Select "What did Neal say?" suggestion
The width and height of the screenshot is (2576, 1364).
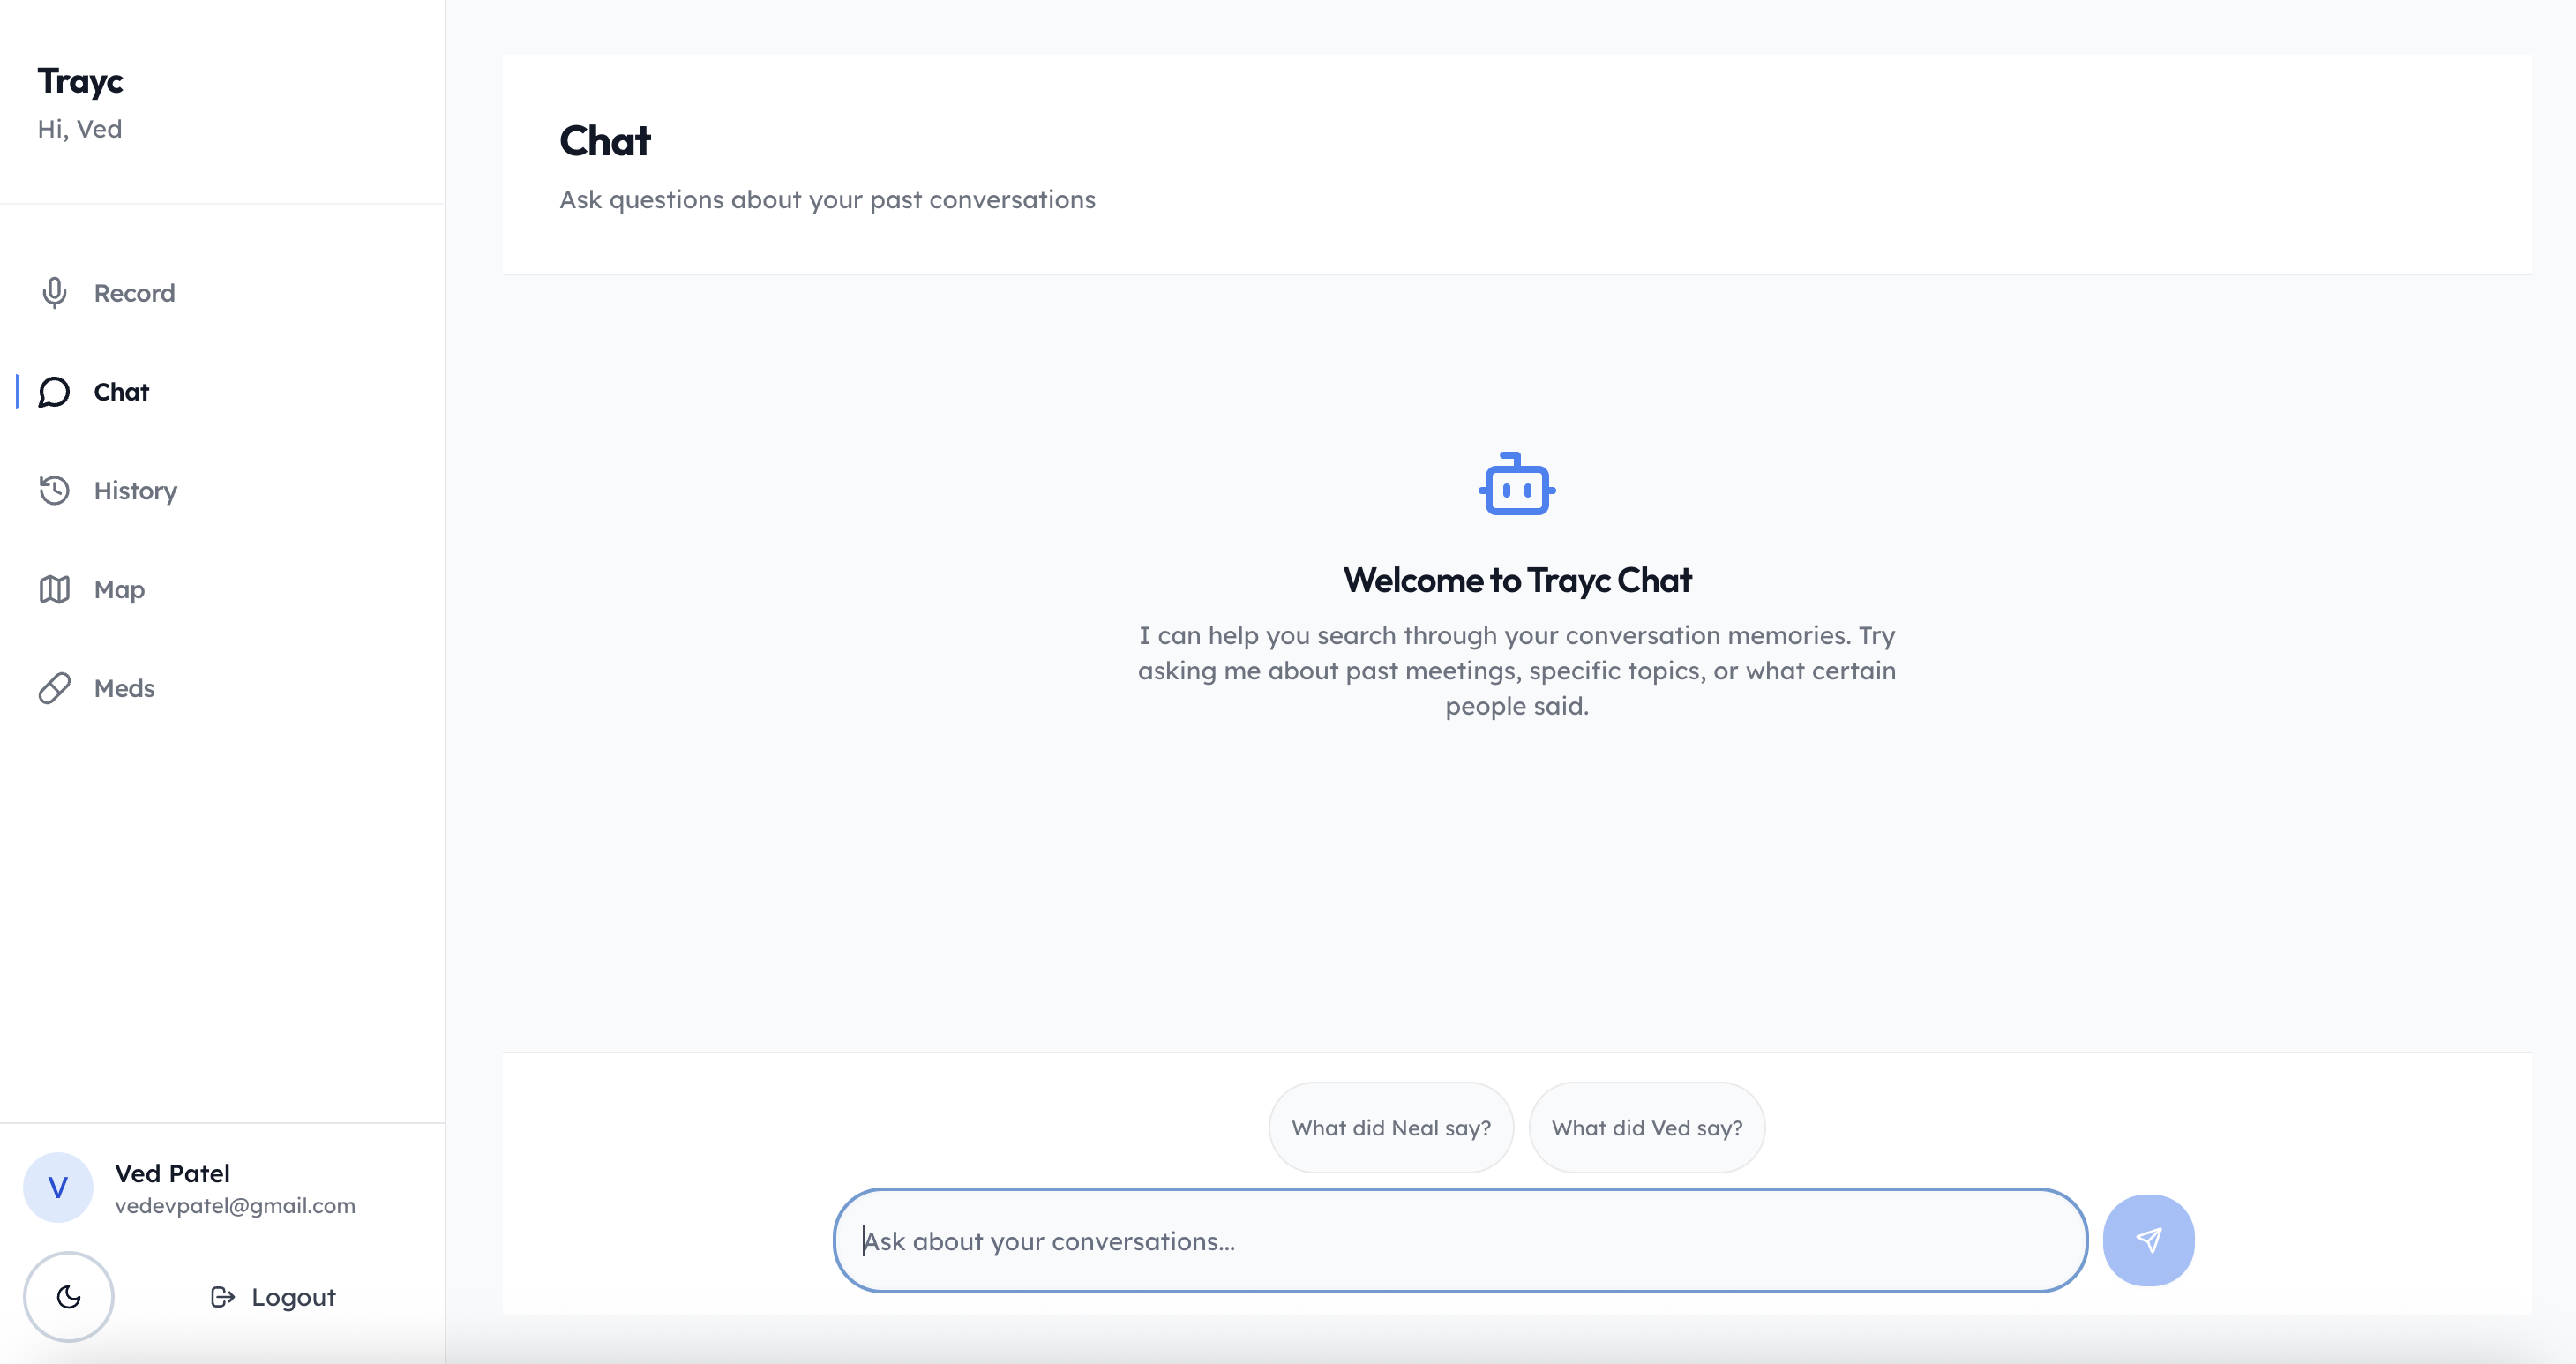[x=1390, y=1128]
